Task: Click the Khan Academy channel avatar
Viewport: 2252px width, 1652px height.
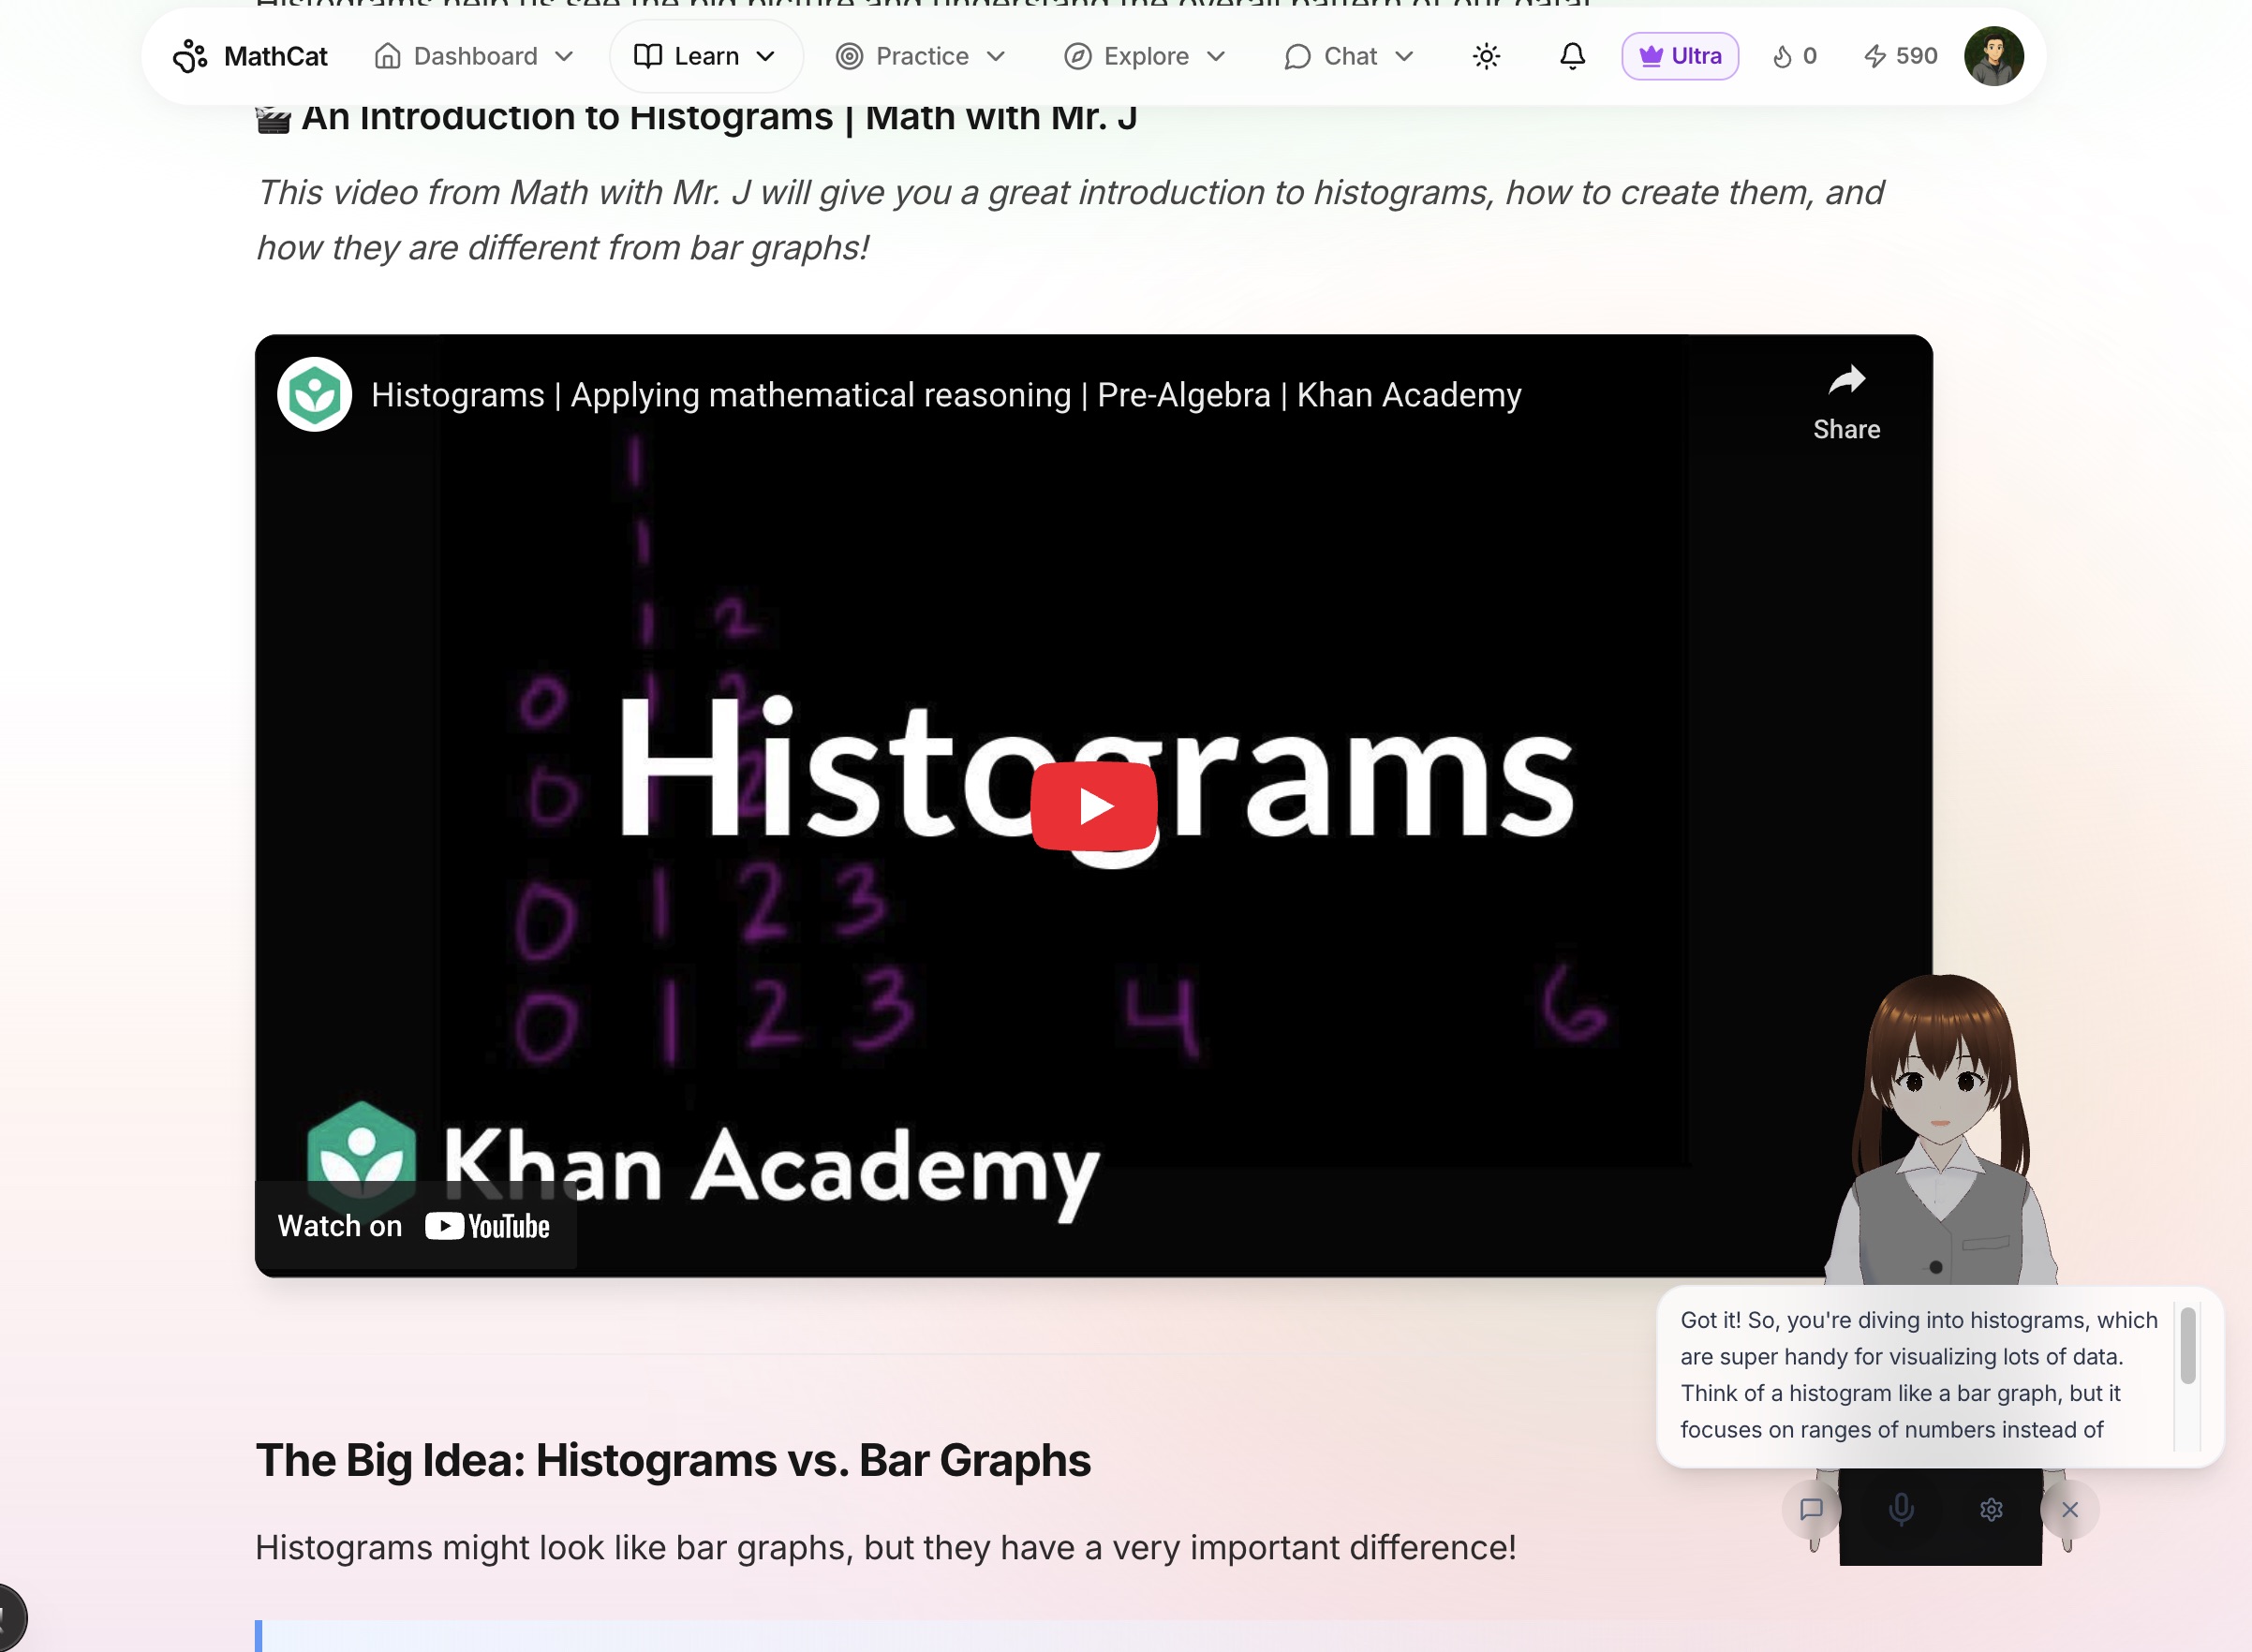Action: (x=314, y=394)
